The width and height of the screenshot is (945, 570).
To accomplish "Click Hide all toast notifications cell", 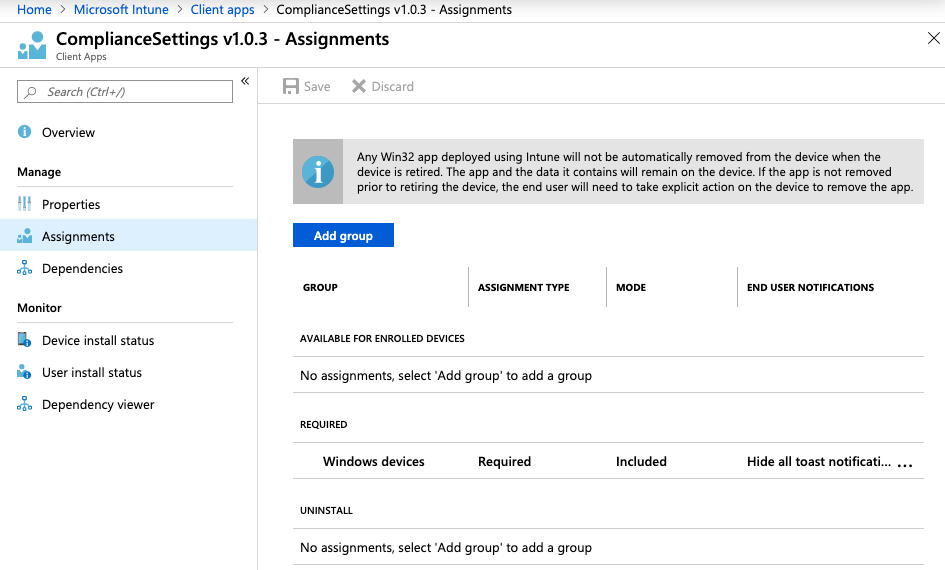I will (819, 462).
